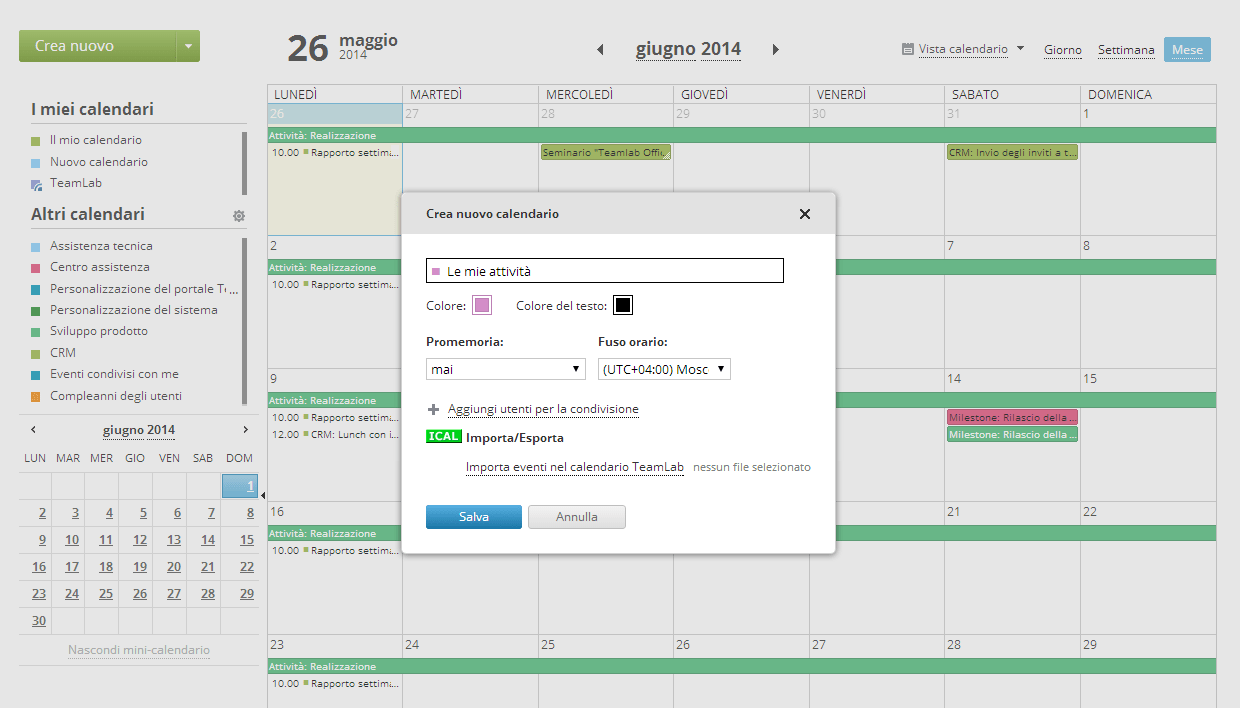
Task: Open 10.00 Rapporto settimanale on May 26
Action: pyautogui.click(x=335, y=153)
